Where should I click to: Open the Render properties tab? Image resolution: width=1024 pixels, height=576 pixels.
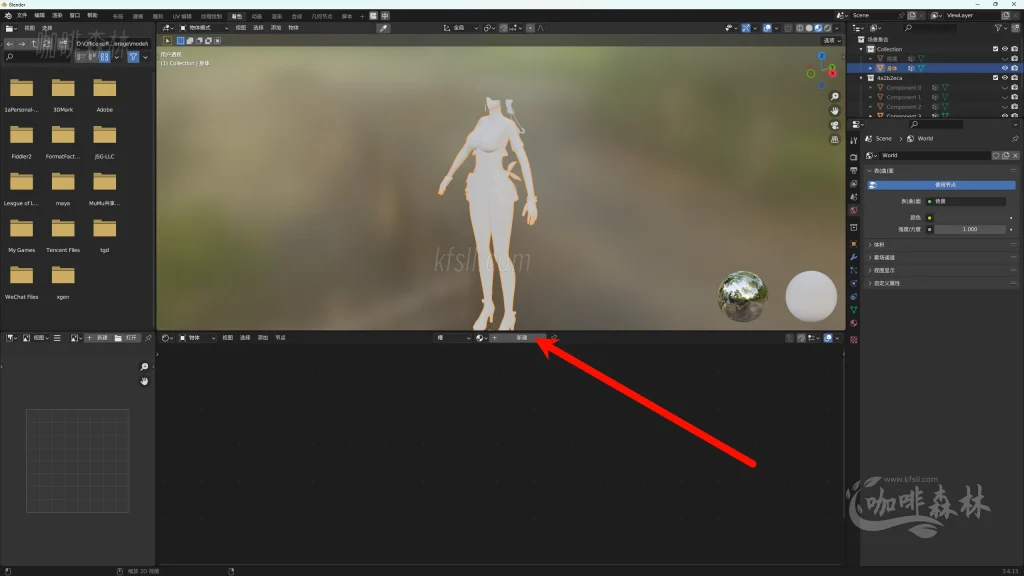[x=854, y=157]
